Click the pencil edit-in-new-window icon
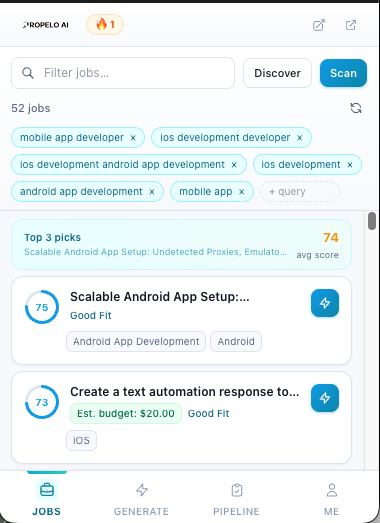 click(x=319, y=25)
